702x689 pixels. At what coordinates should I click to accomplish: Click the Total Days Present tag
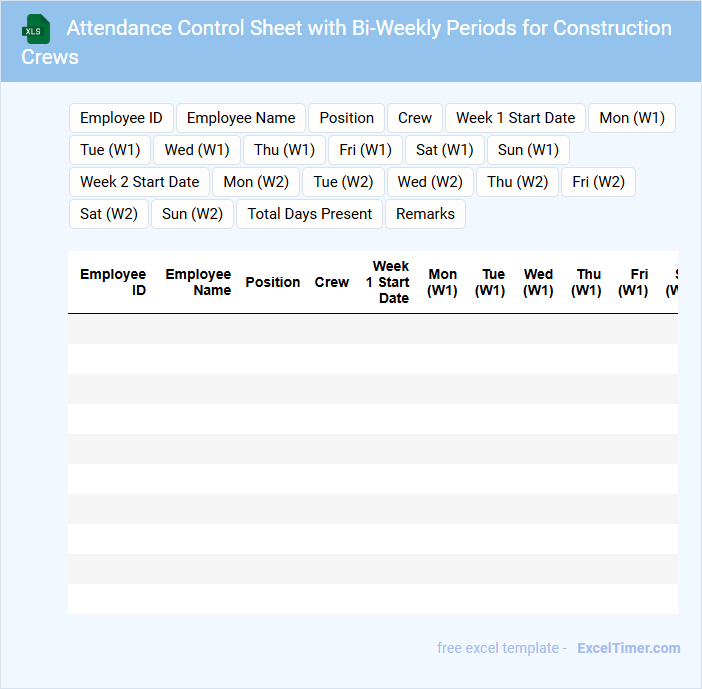click(x=309, y=214)
